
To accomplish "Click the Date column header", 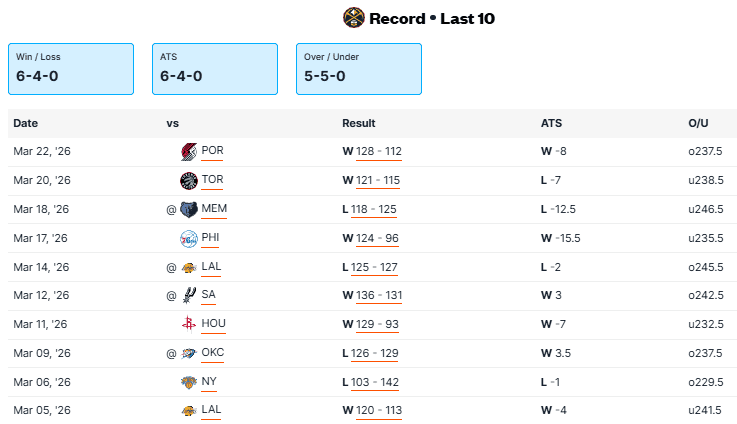I will coord(25,123).
